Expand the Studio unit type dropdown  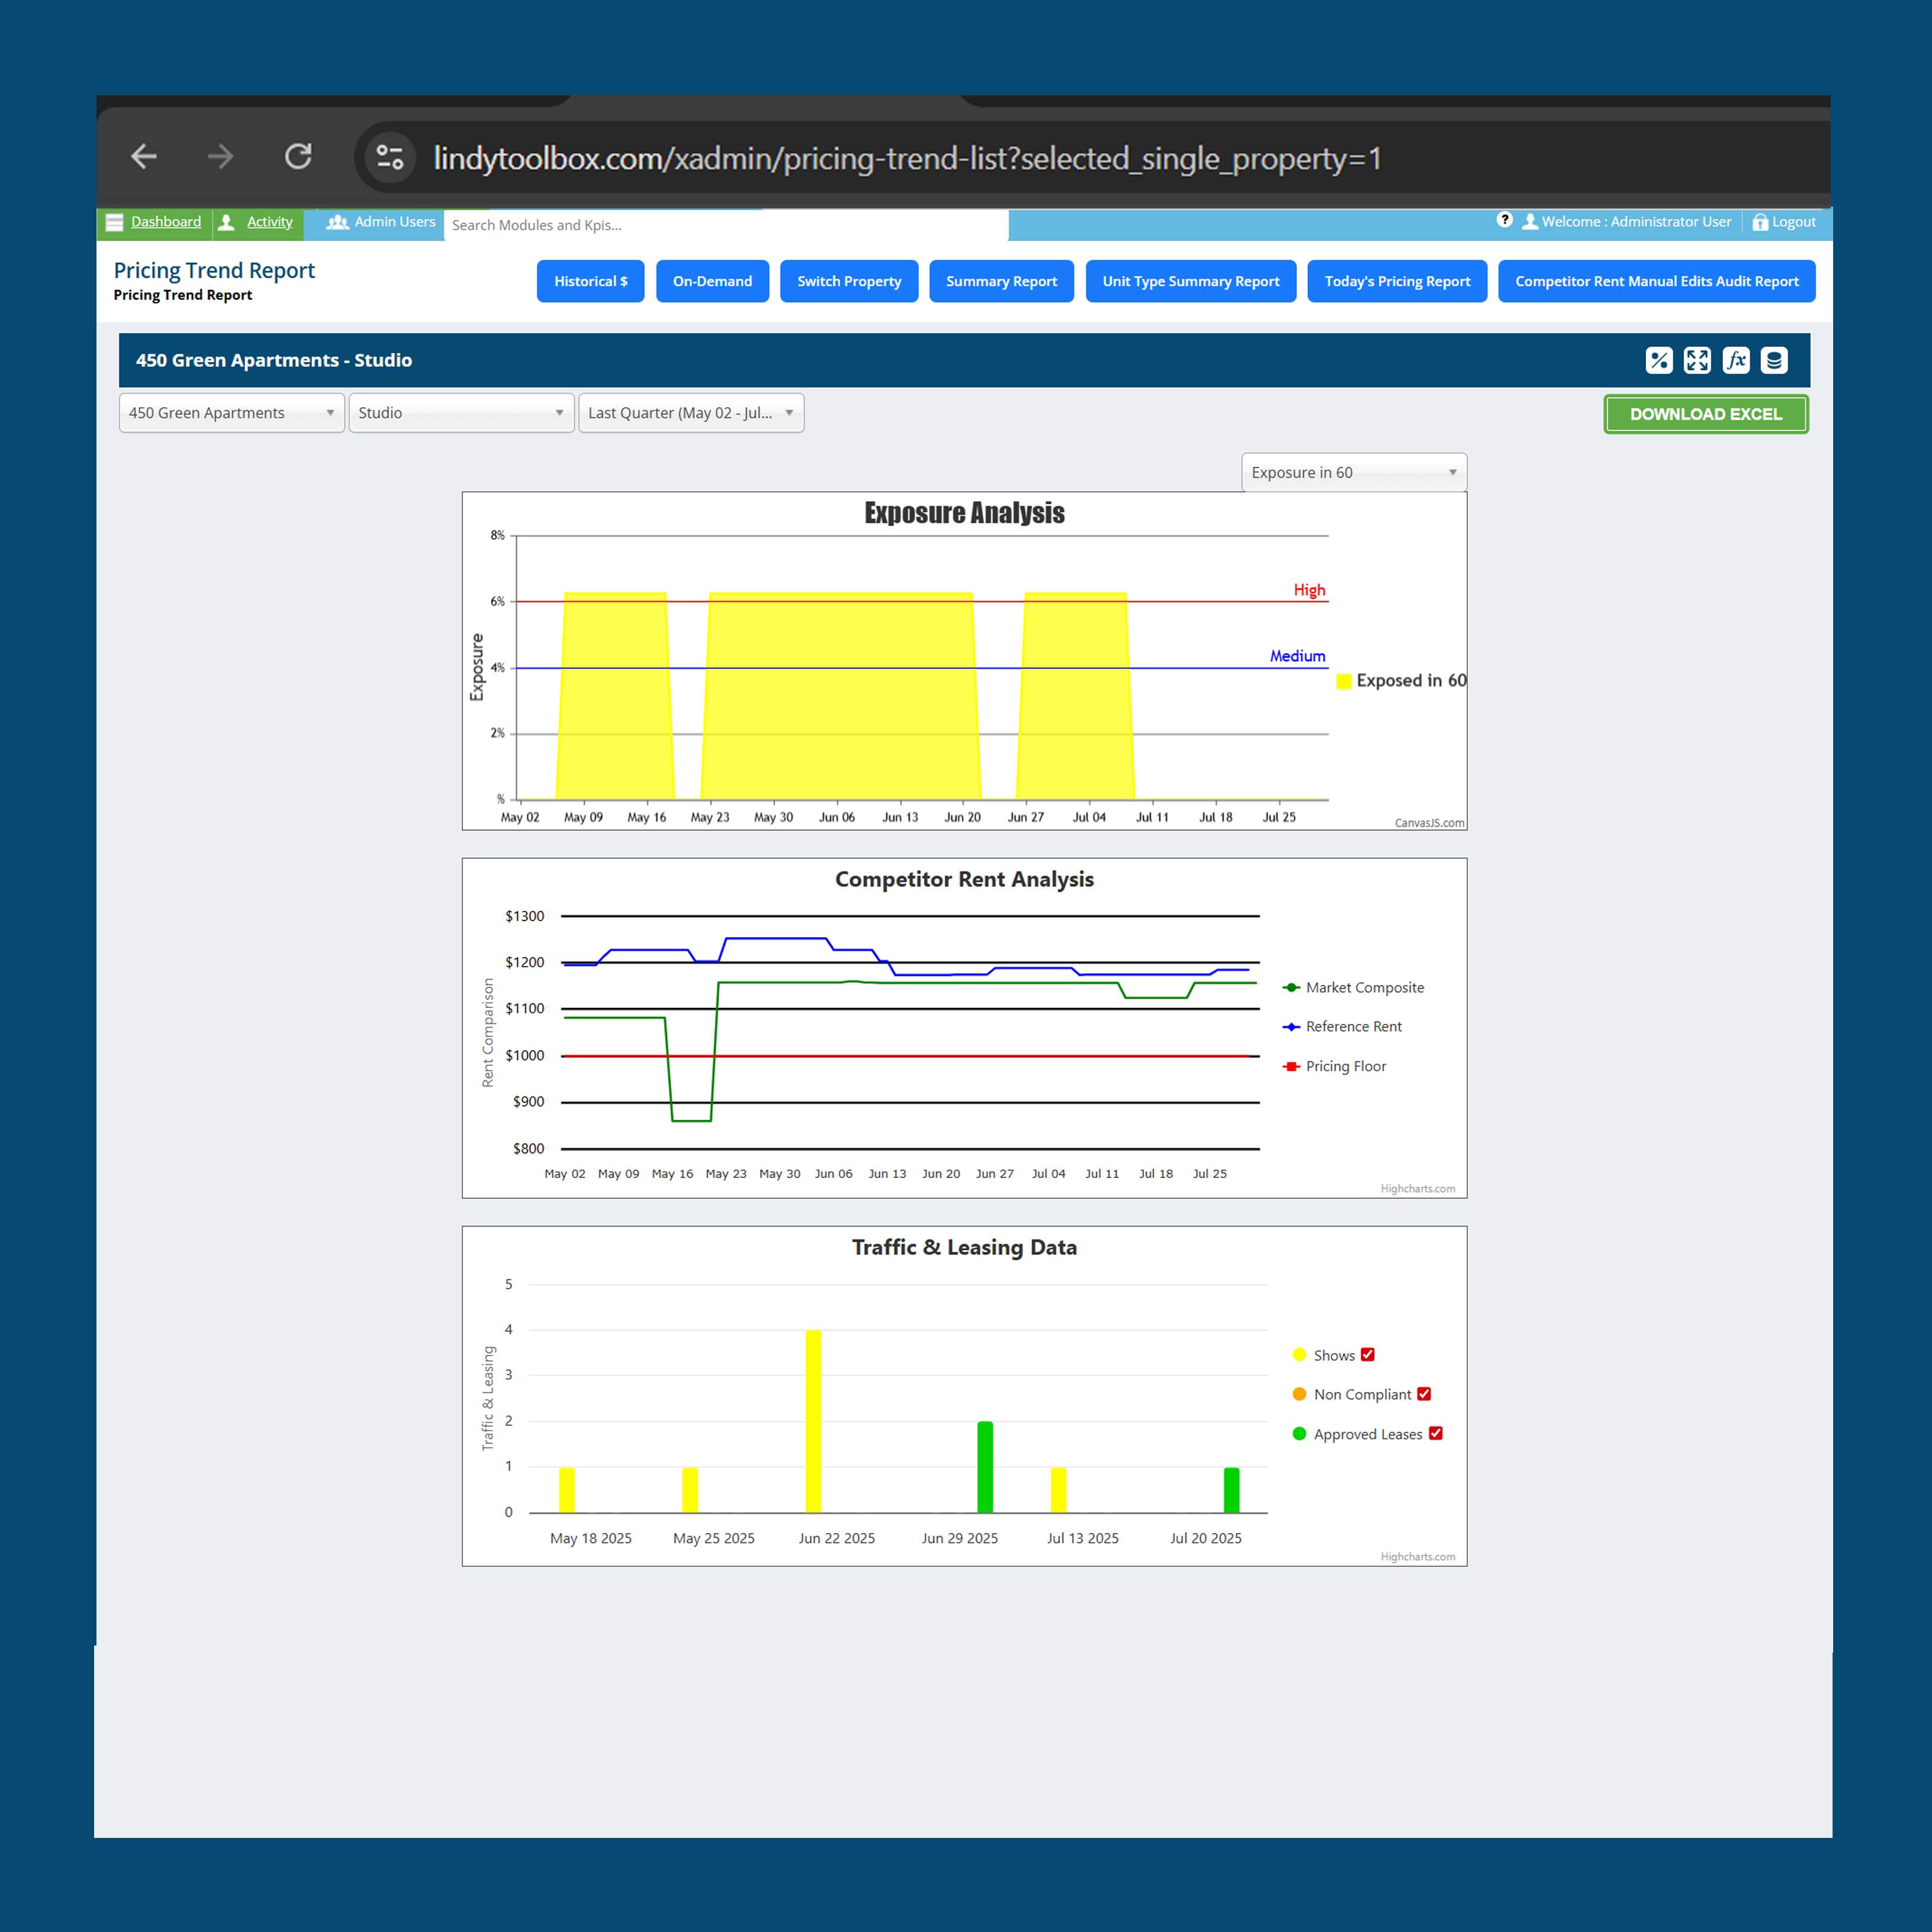pos(461,413)
